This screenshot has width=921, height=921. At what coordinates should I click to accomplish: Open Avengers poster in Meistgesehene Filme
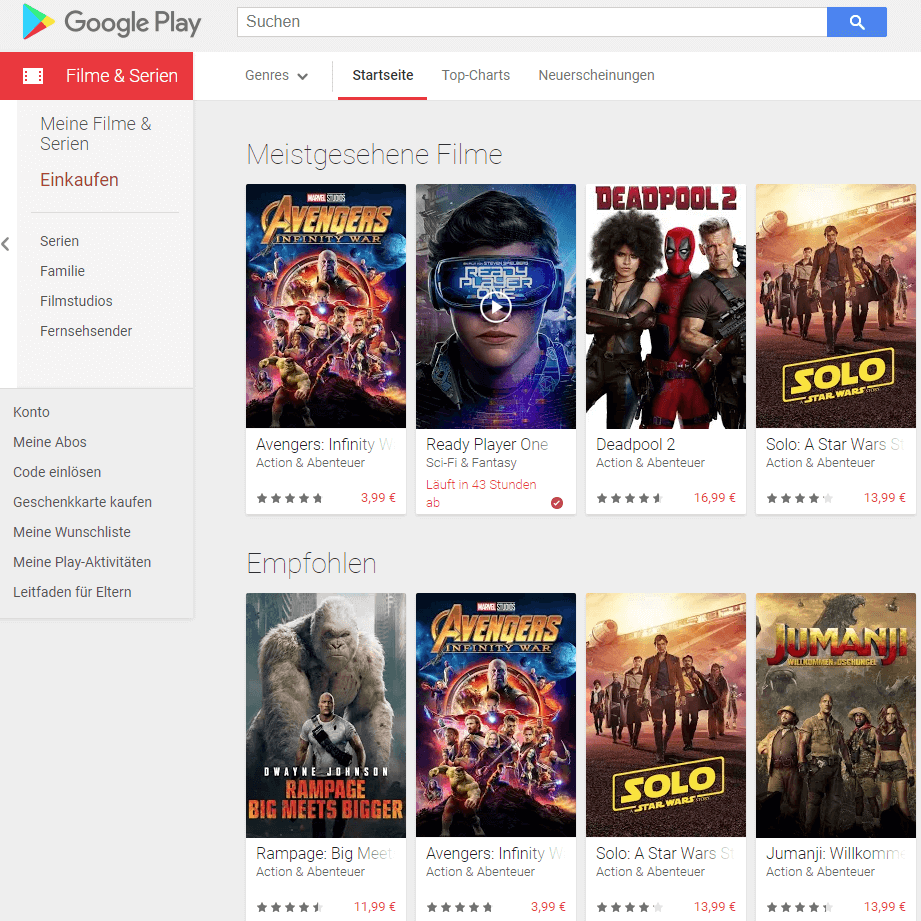click(326, 306)
